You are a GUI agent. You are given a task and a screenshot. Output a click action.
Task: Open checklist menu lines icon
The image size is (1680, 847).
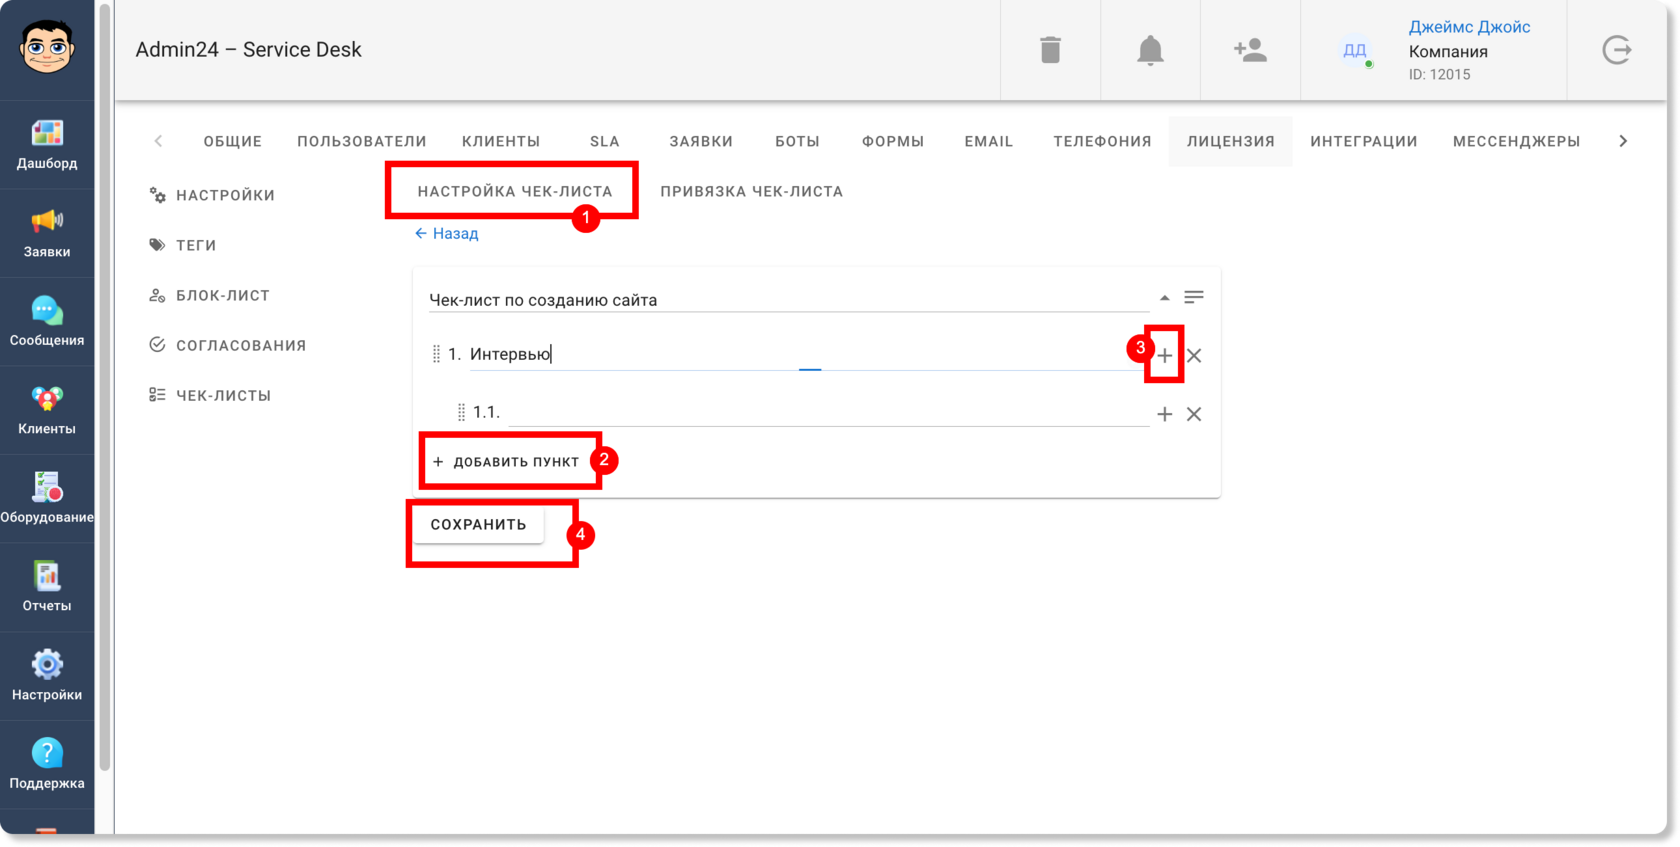pyautogui.click(x=1194, y=297)
